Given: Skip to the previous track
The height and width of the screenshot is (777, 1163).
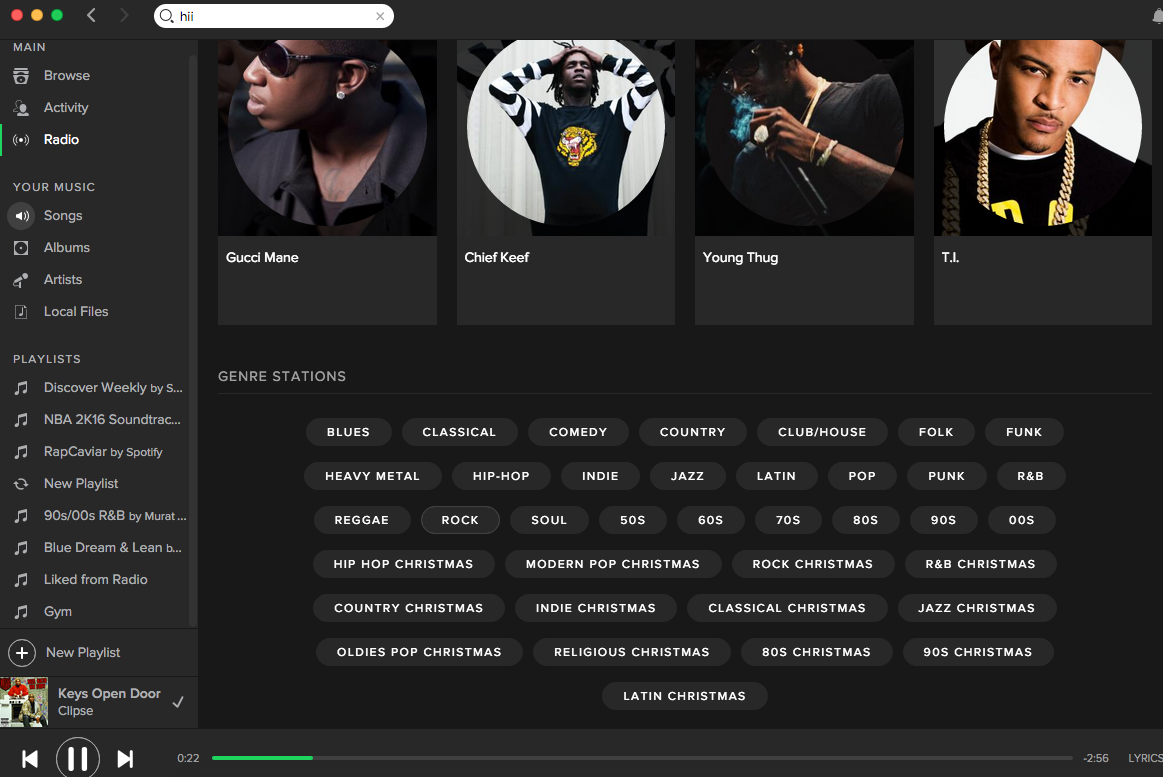Looking at the screenshot, I should pos(30,759).
